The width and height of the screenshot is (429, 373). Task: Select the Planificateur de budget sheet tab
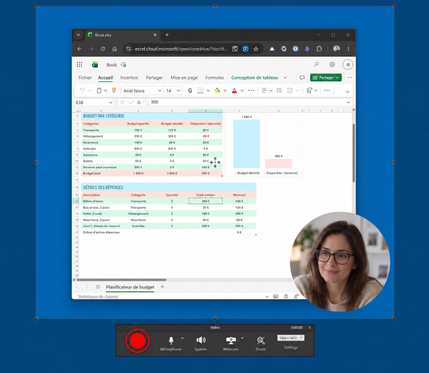click(x=130, y=287)
